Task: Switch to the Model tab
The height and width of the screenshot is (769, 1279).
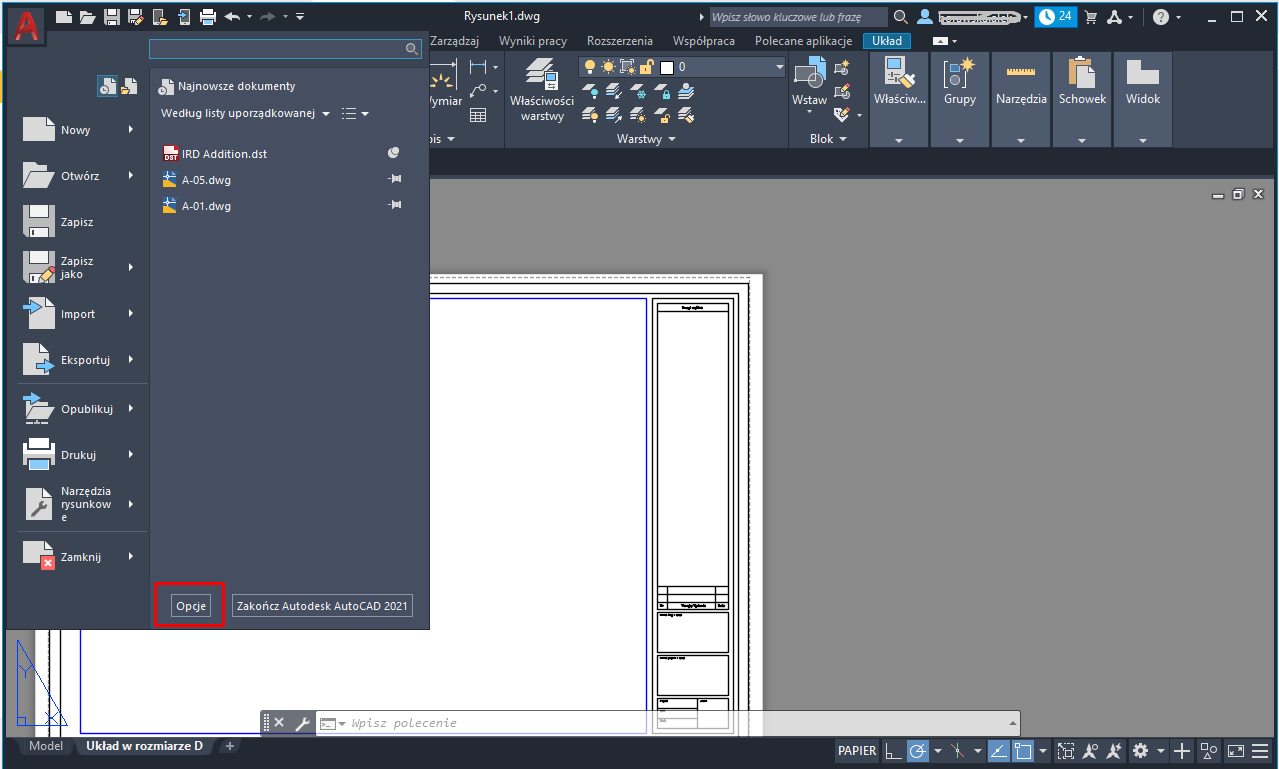Action: [x=47, y=746]
